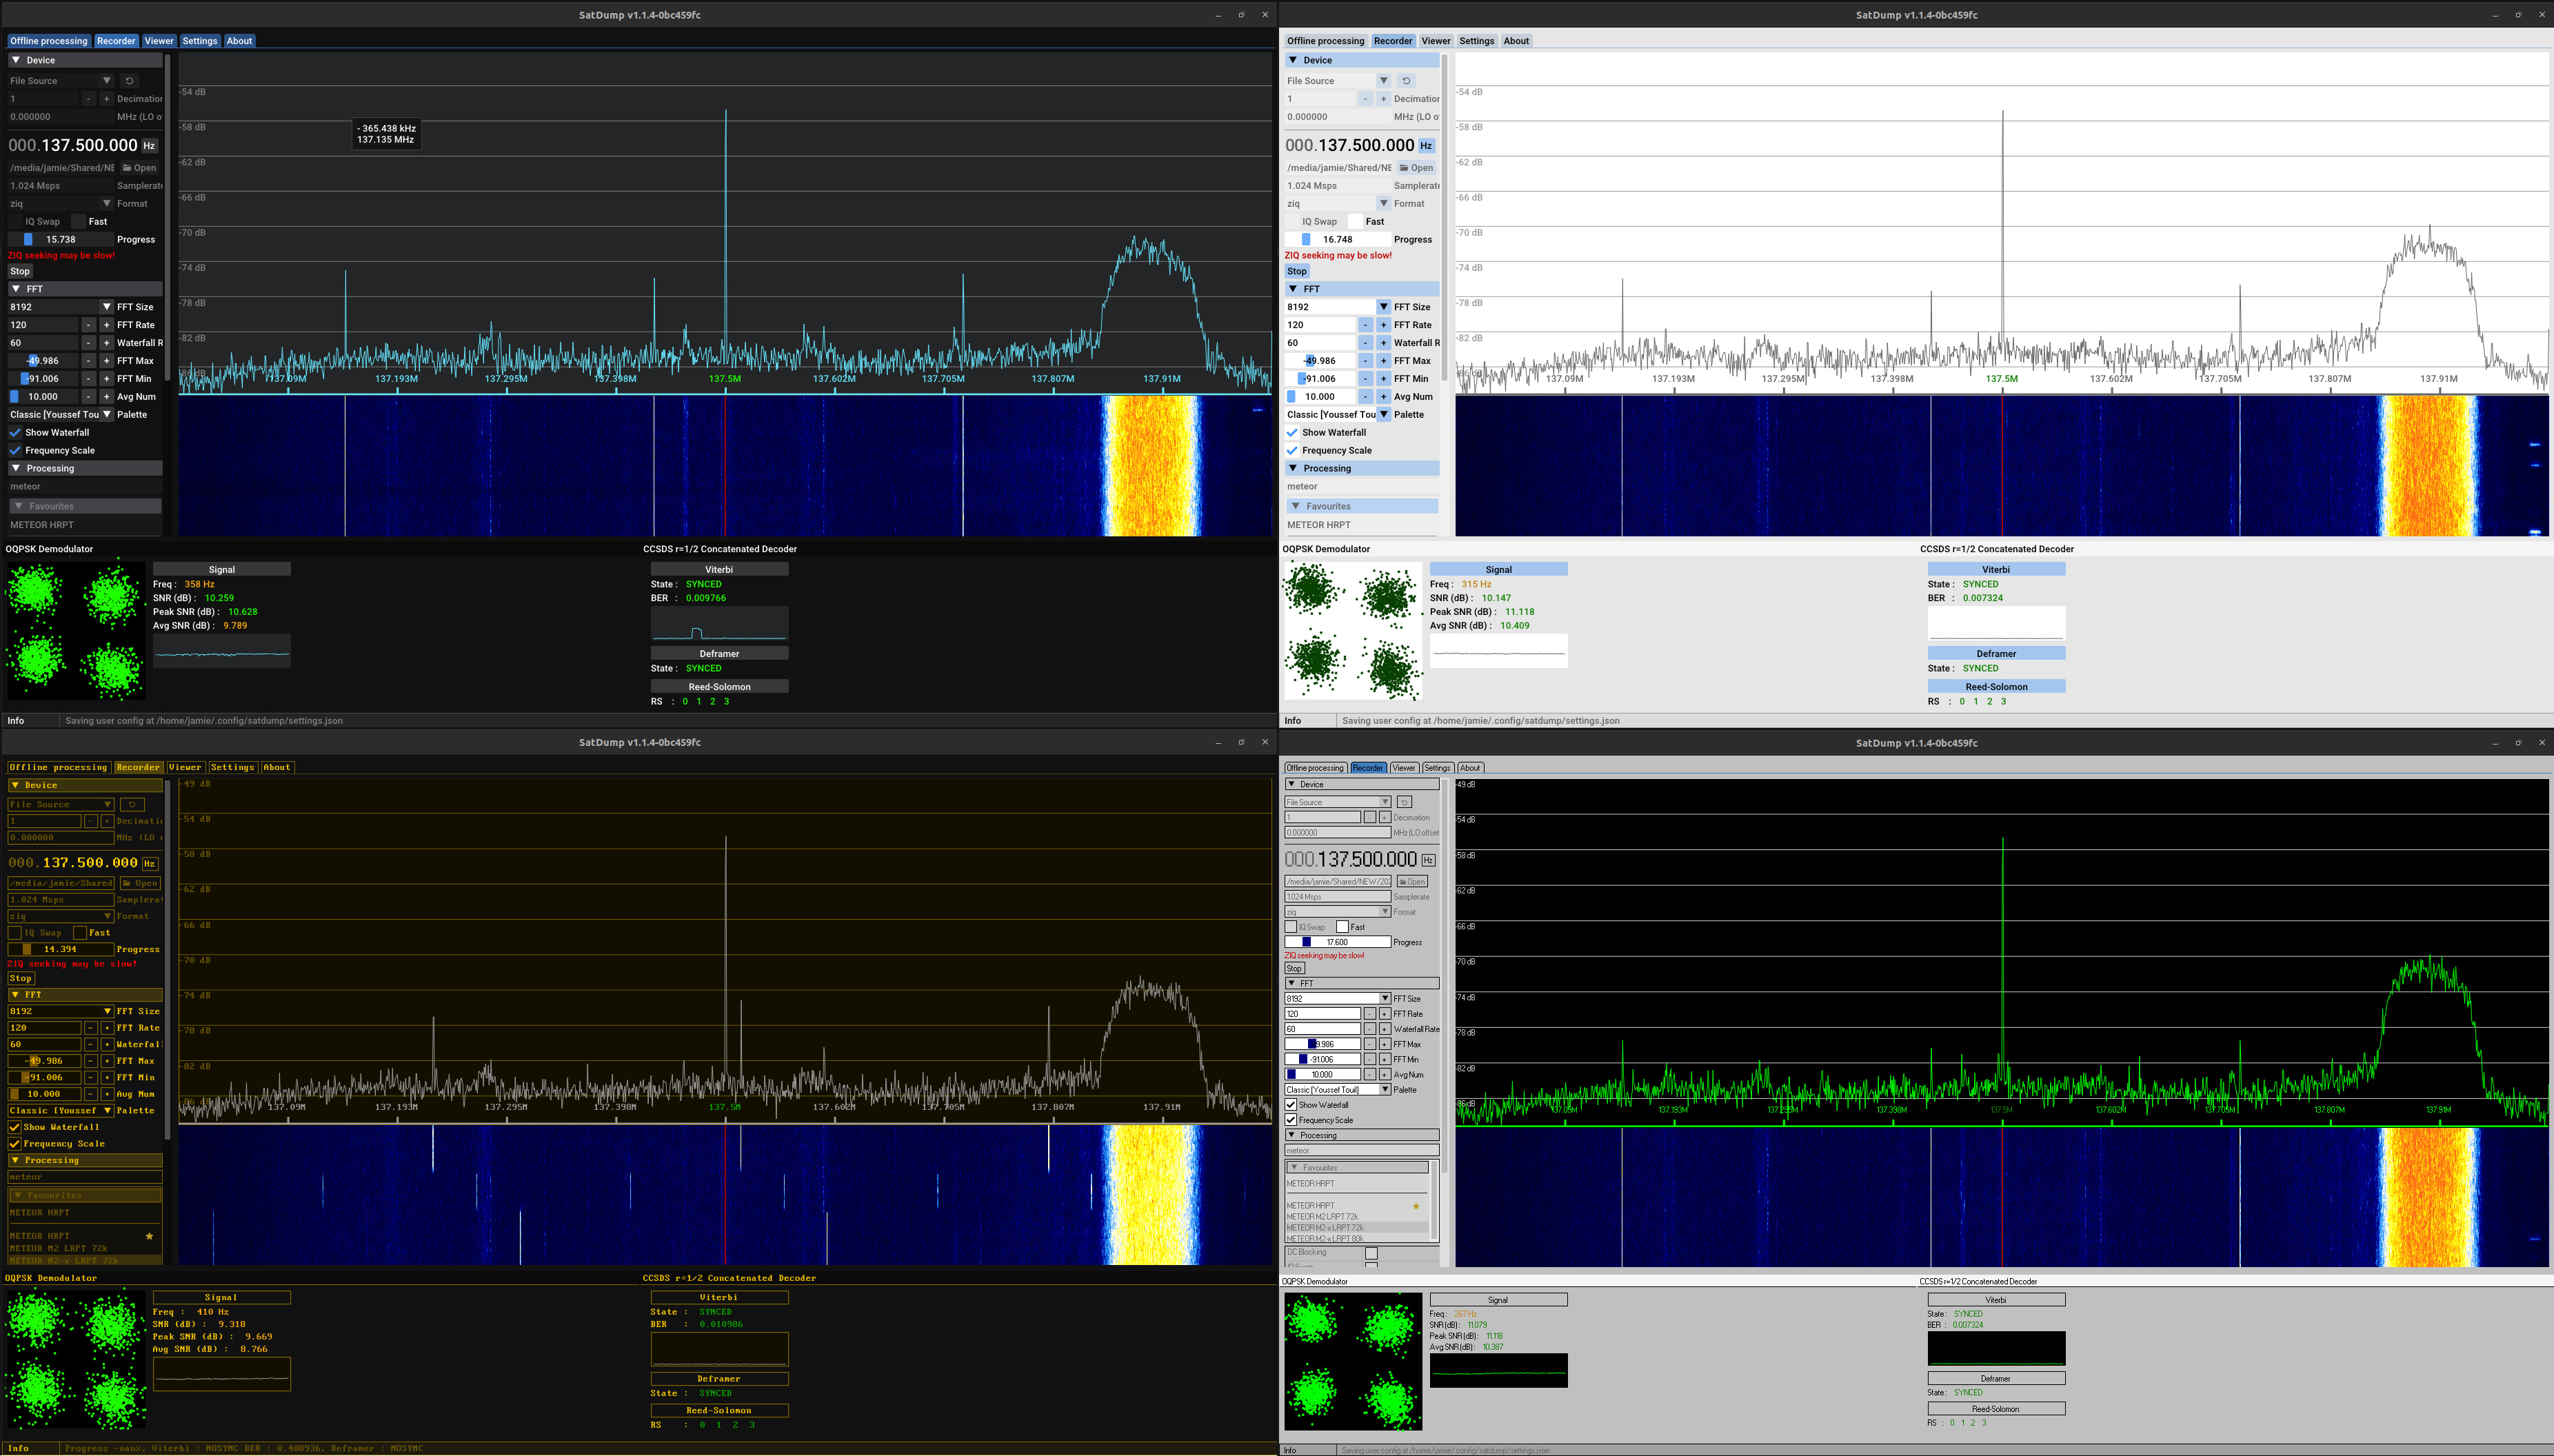Click the FFT Max slider in light-theme window
Image resolution: width=2554 pixels, height=1456 pixels.
[x=1319, y=361]
